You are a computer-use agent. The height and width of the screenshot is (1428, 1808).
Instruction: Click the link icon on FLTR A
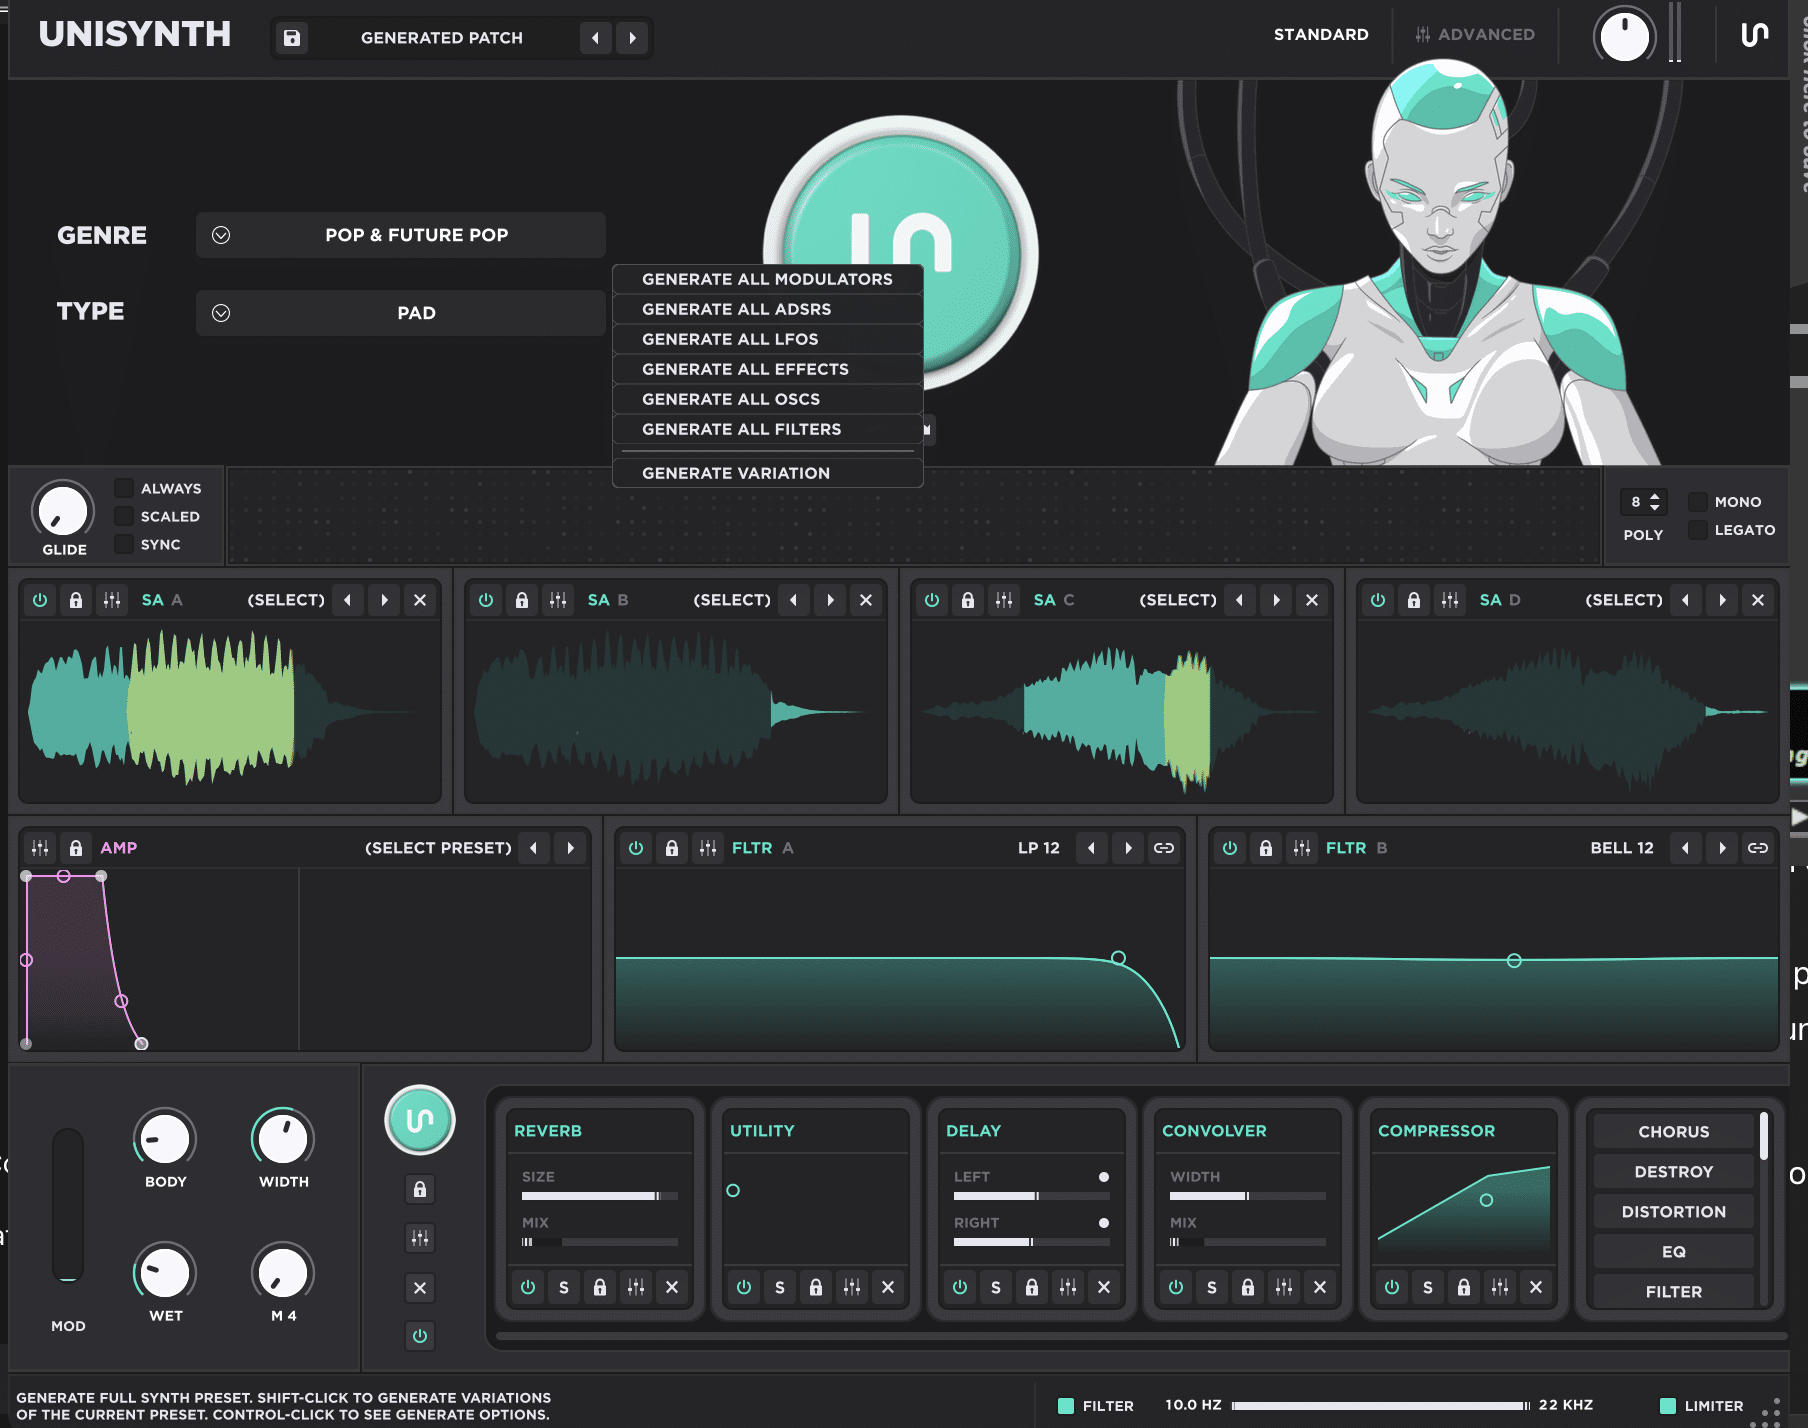(x=1164, y=848)
